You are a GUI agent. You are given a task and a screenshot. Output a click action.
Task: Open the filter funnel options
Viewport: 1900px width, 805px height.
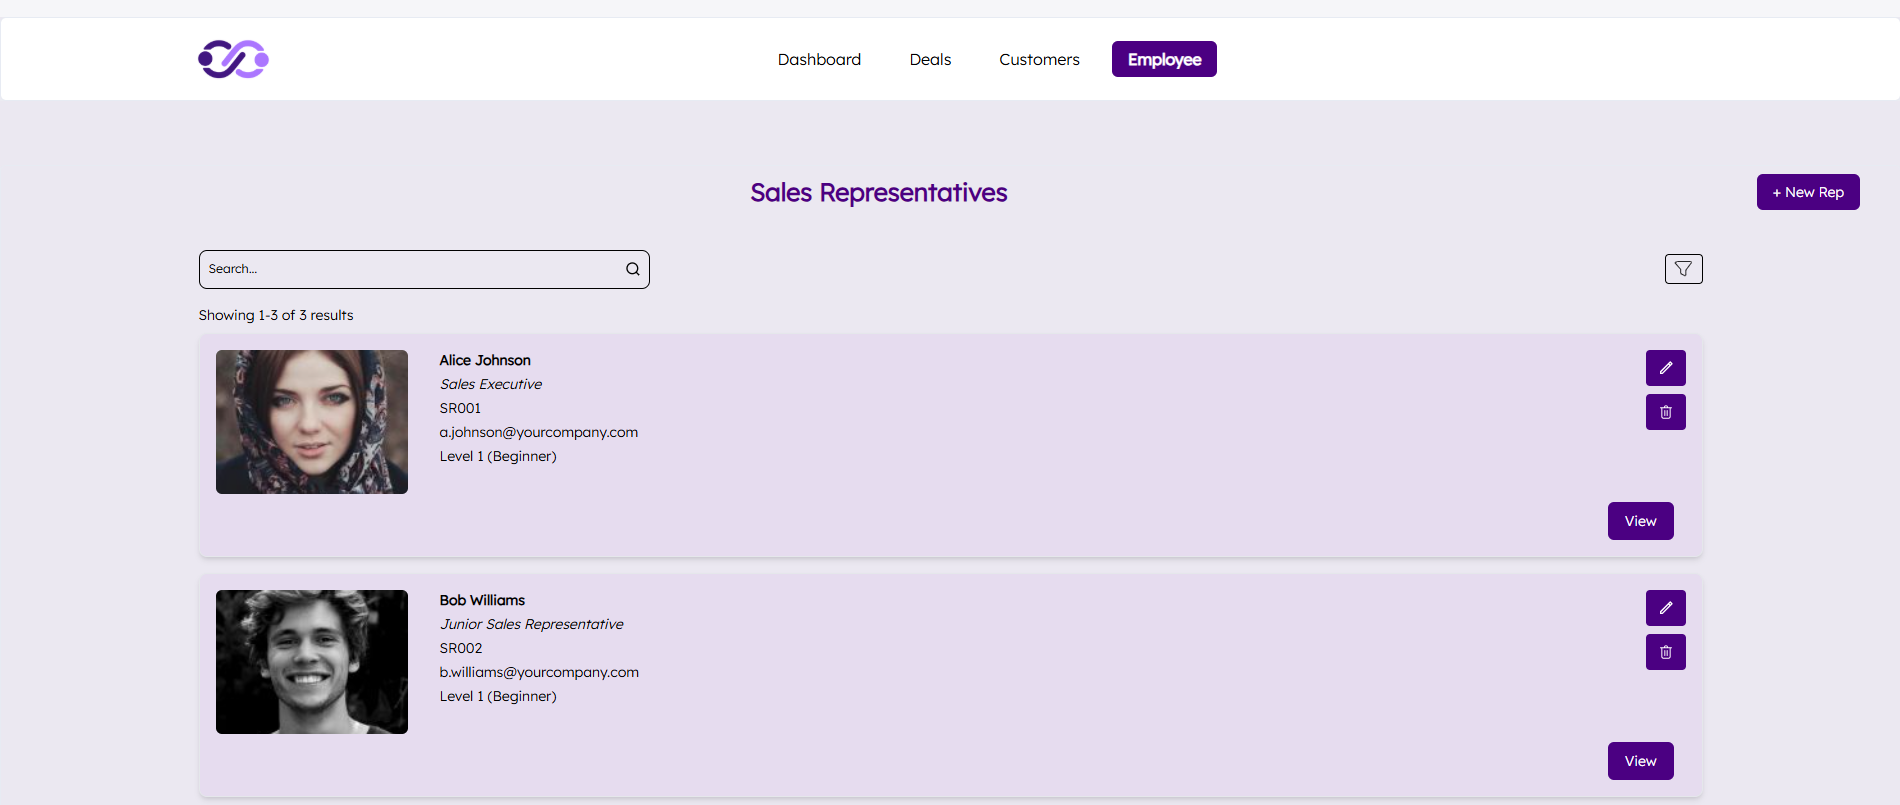(1683, 269)
